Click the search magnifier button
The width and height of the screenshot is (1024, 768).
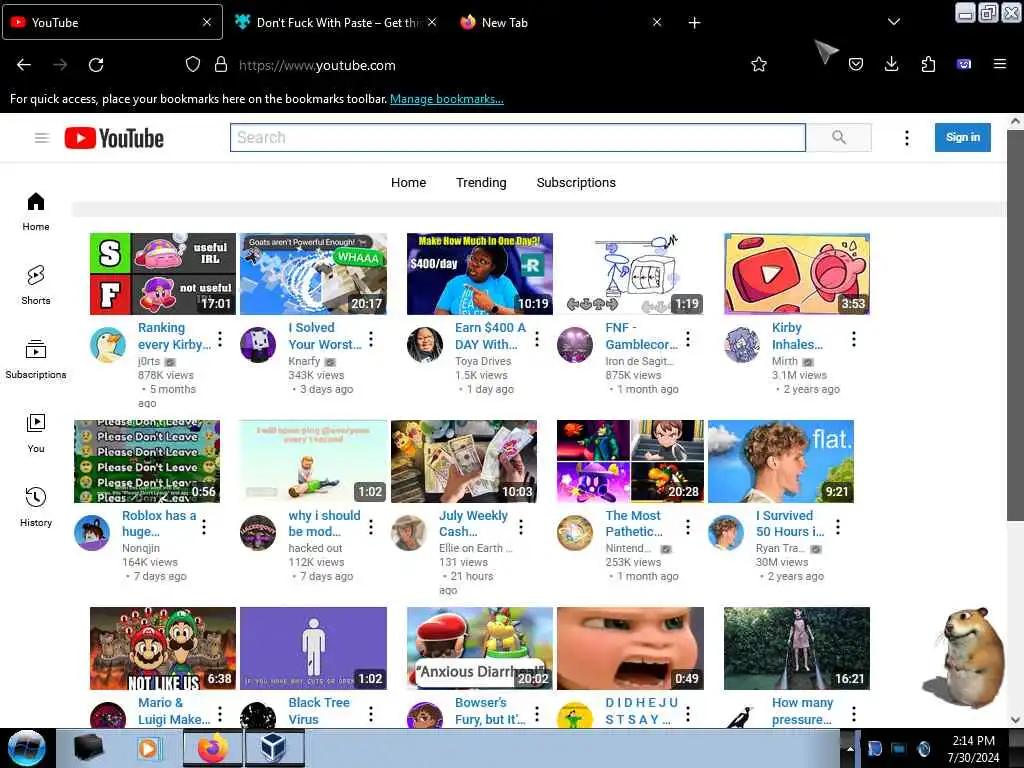click(x=839, y=137)
